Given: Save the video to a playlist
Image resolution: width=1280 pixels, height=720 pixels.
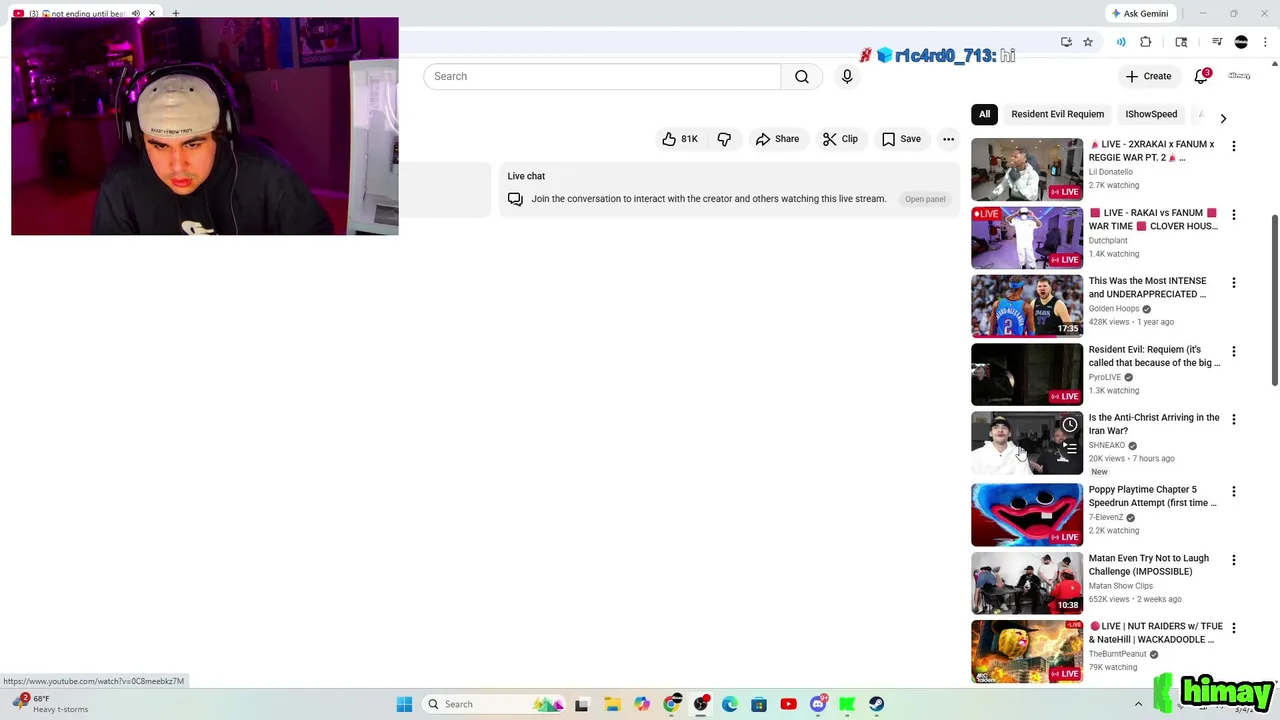Looking at the screenshot, I should coord(901,139).
